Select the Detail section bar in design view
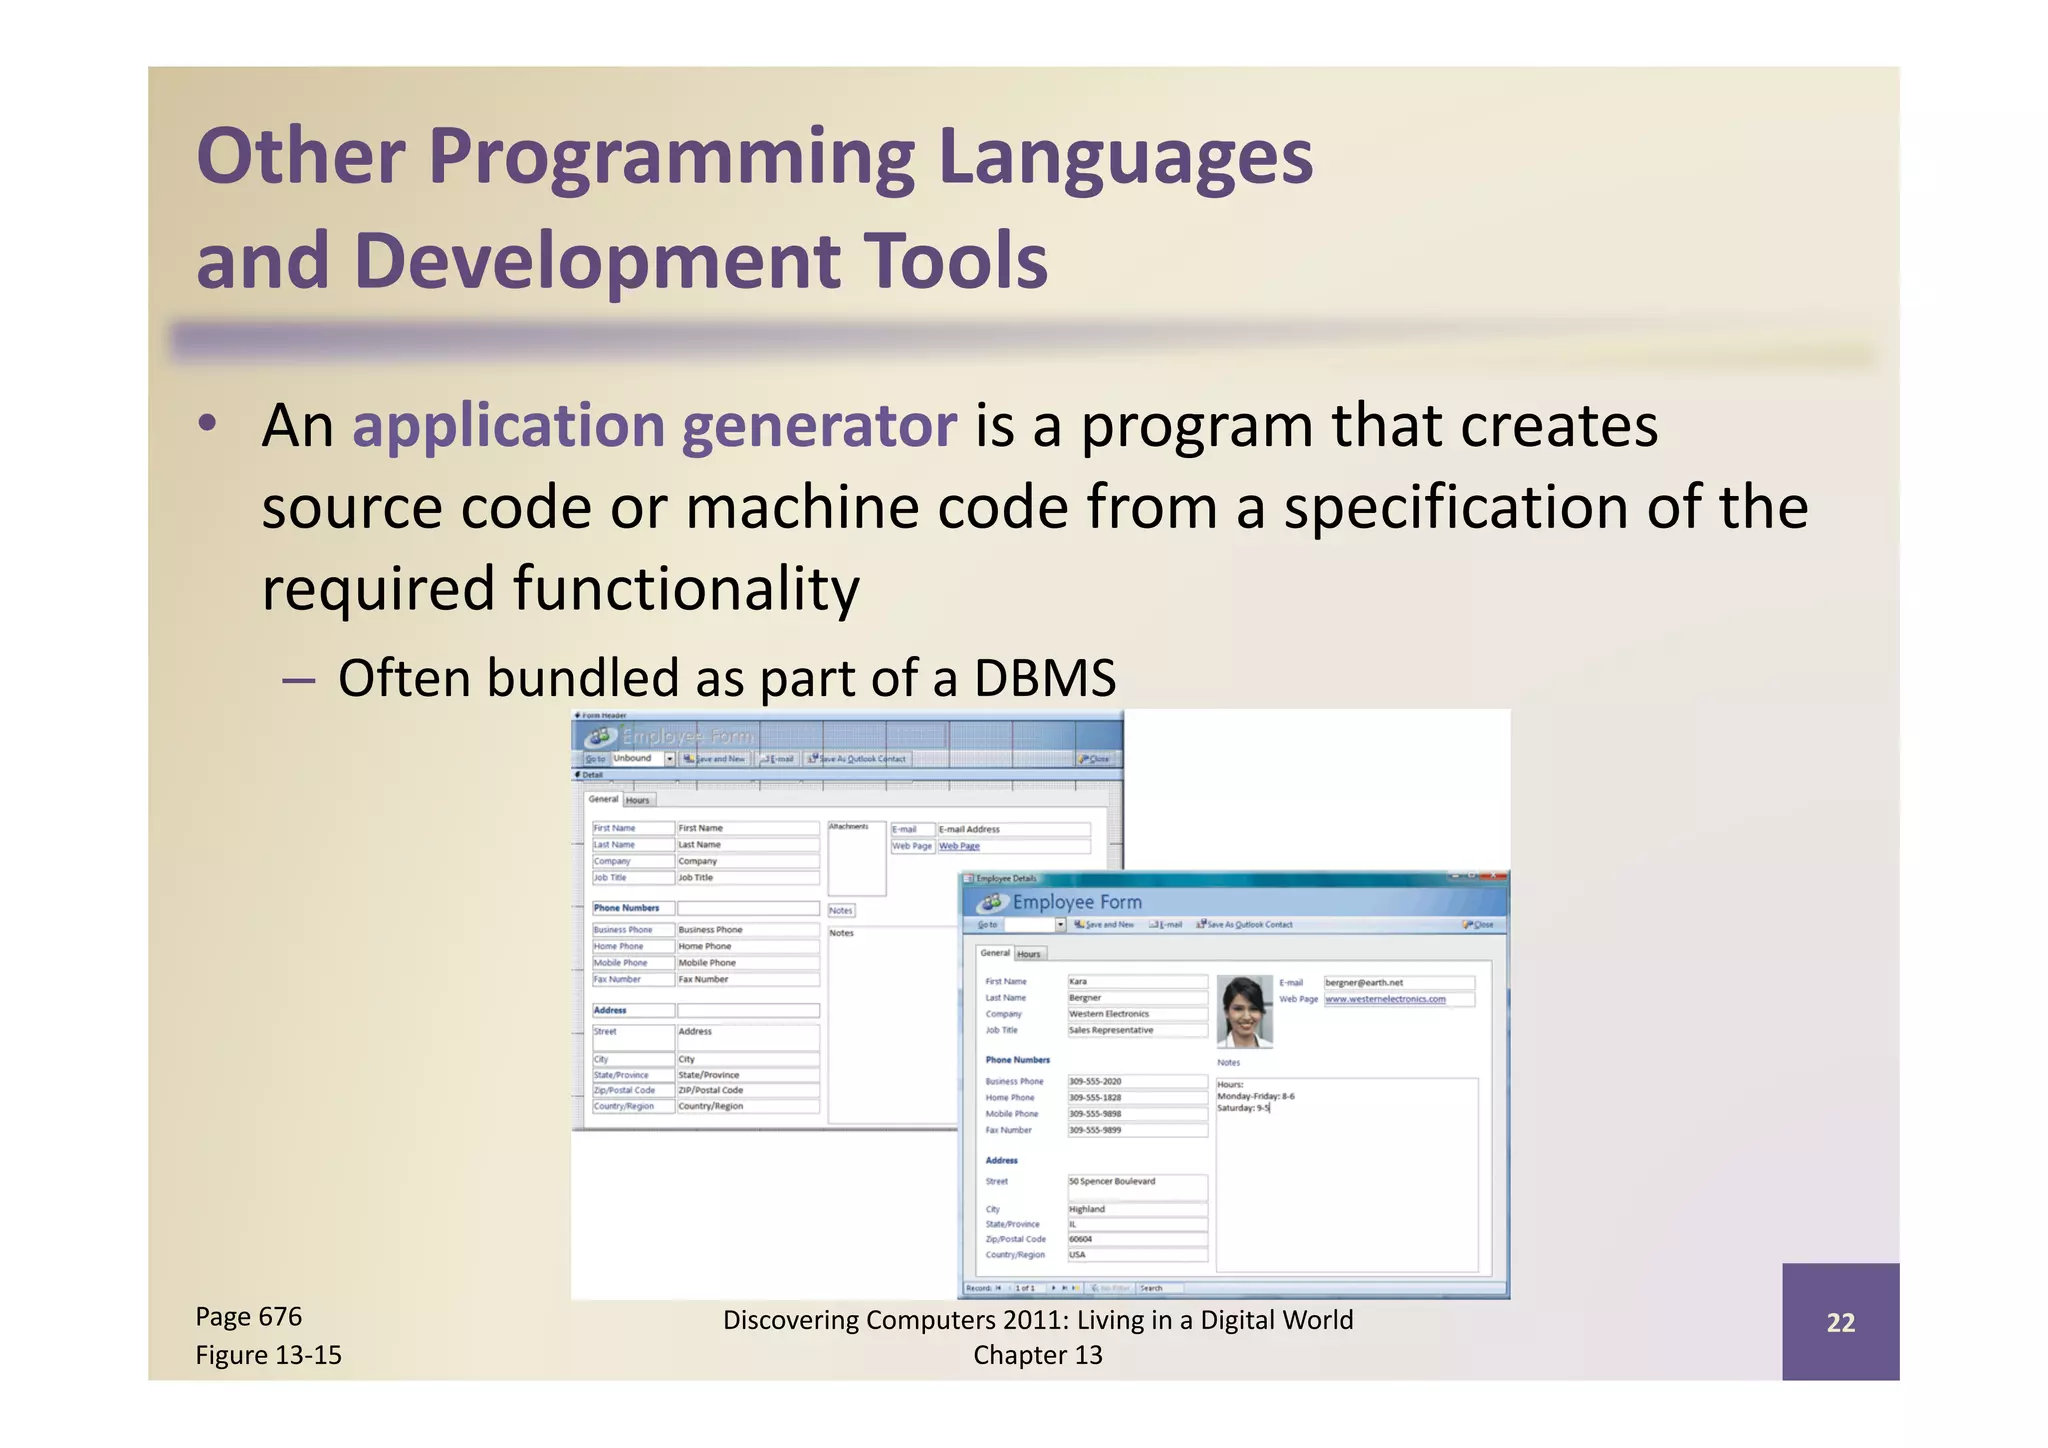Viewport: 2048px width, 1448px height. [x=848, y=774]
